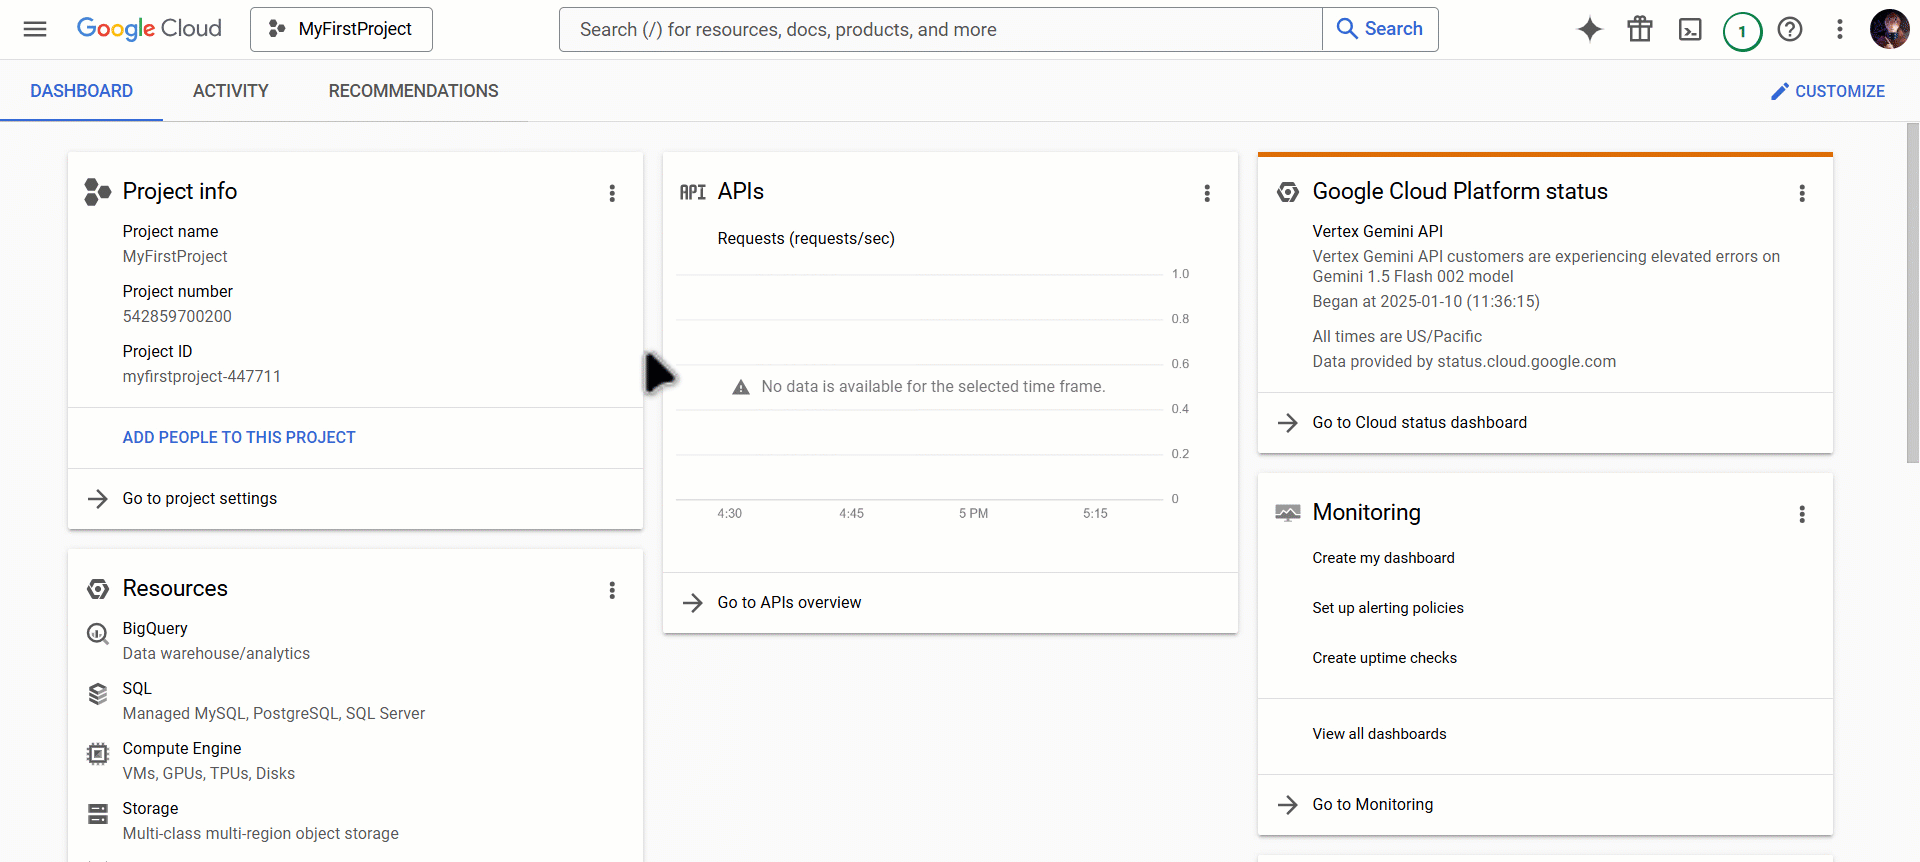Click the magnifier icon in Search button

click(x=1347, y=29)
